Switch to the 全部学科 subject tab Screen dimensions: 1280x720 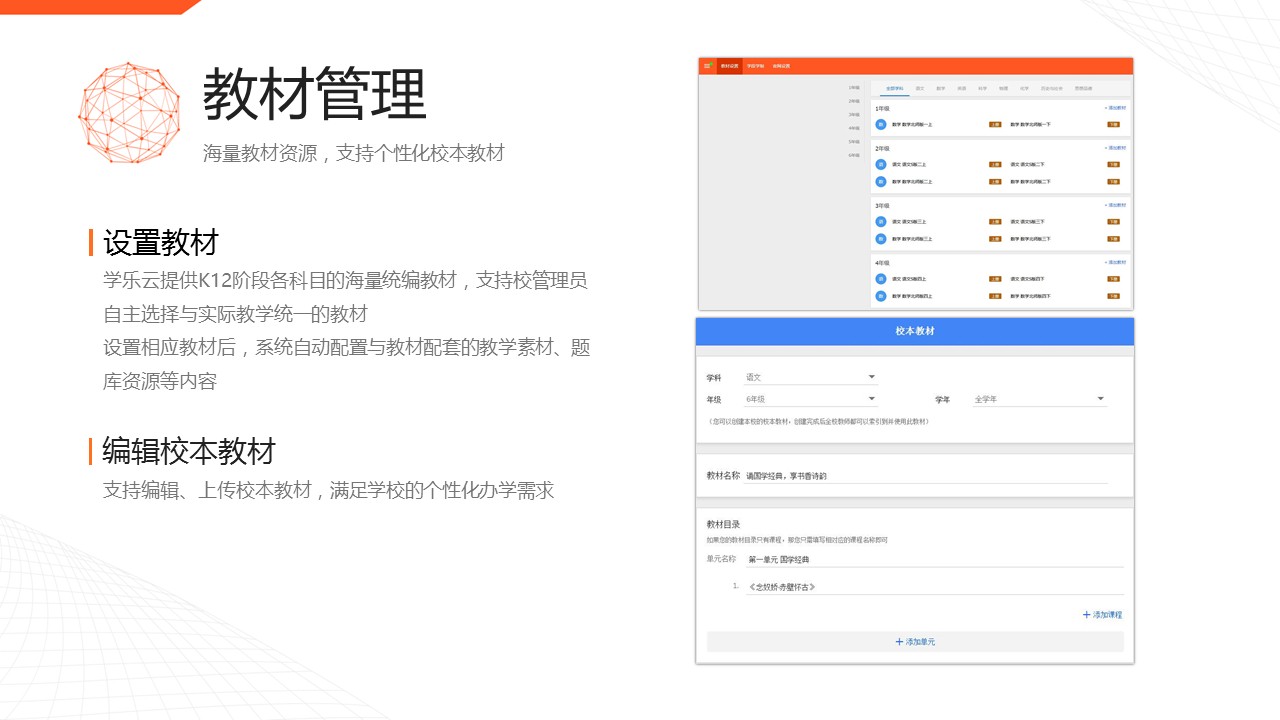click(x=895, y=88)
